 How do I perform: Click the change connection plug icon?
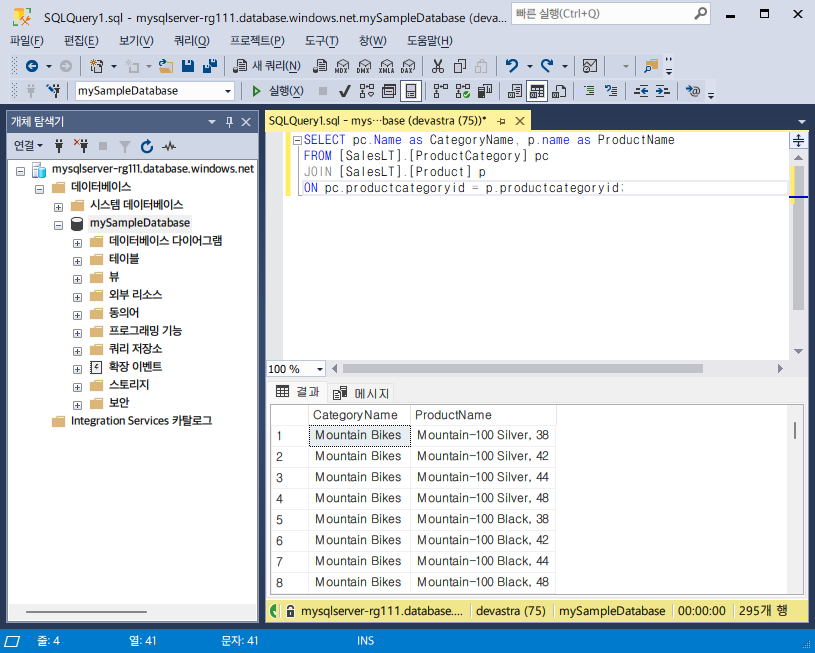53,91
